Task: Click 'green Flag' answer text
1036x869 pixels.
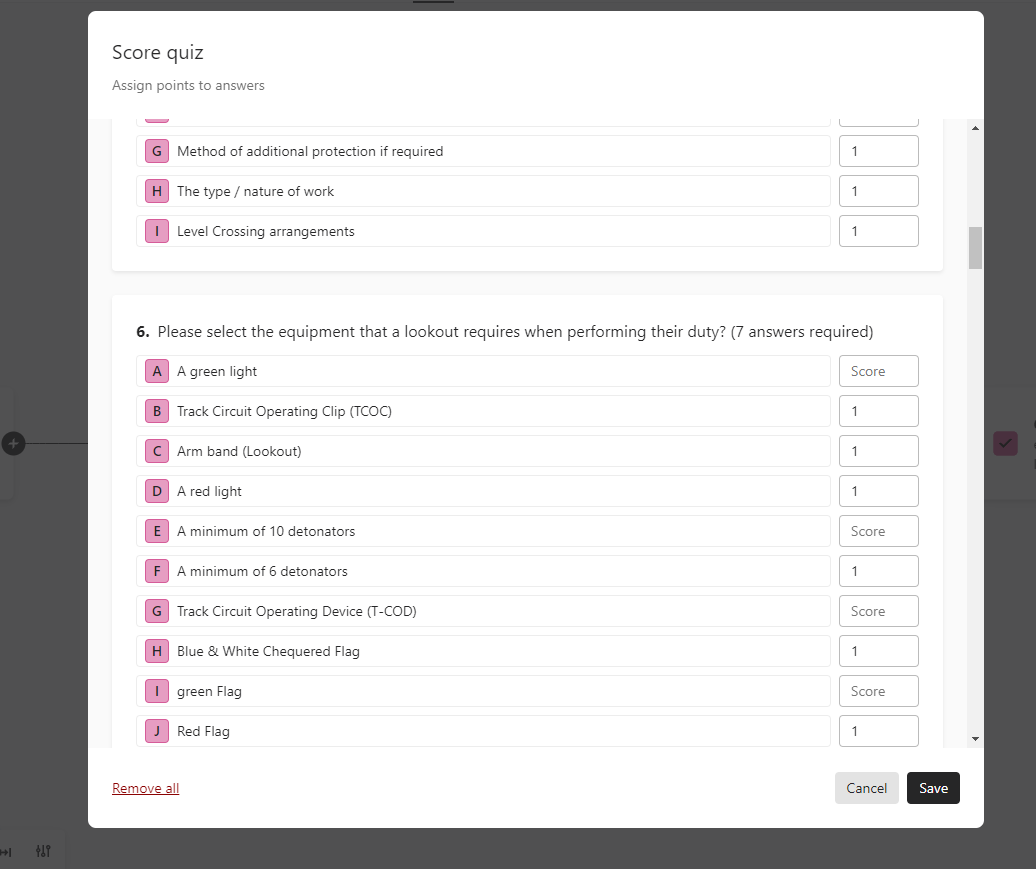Action: point(209,691)
